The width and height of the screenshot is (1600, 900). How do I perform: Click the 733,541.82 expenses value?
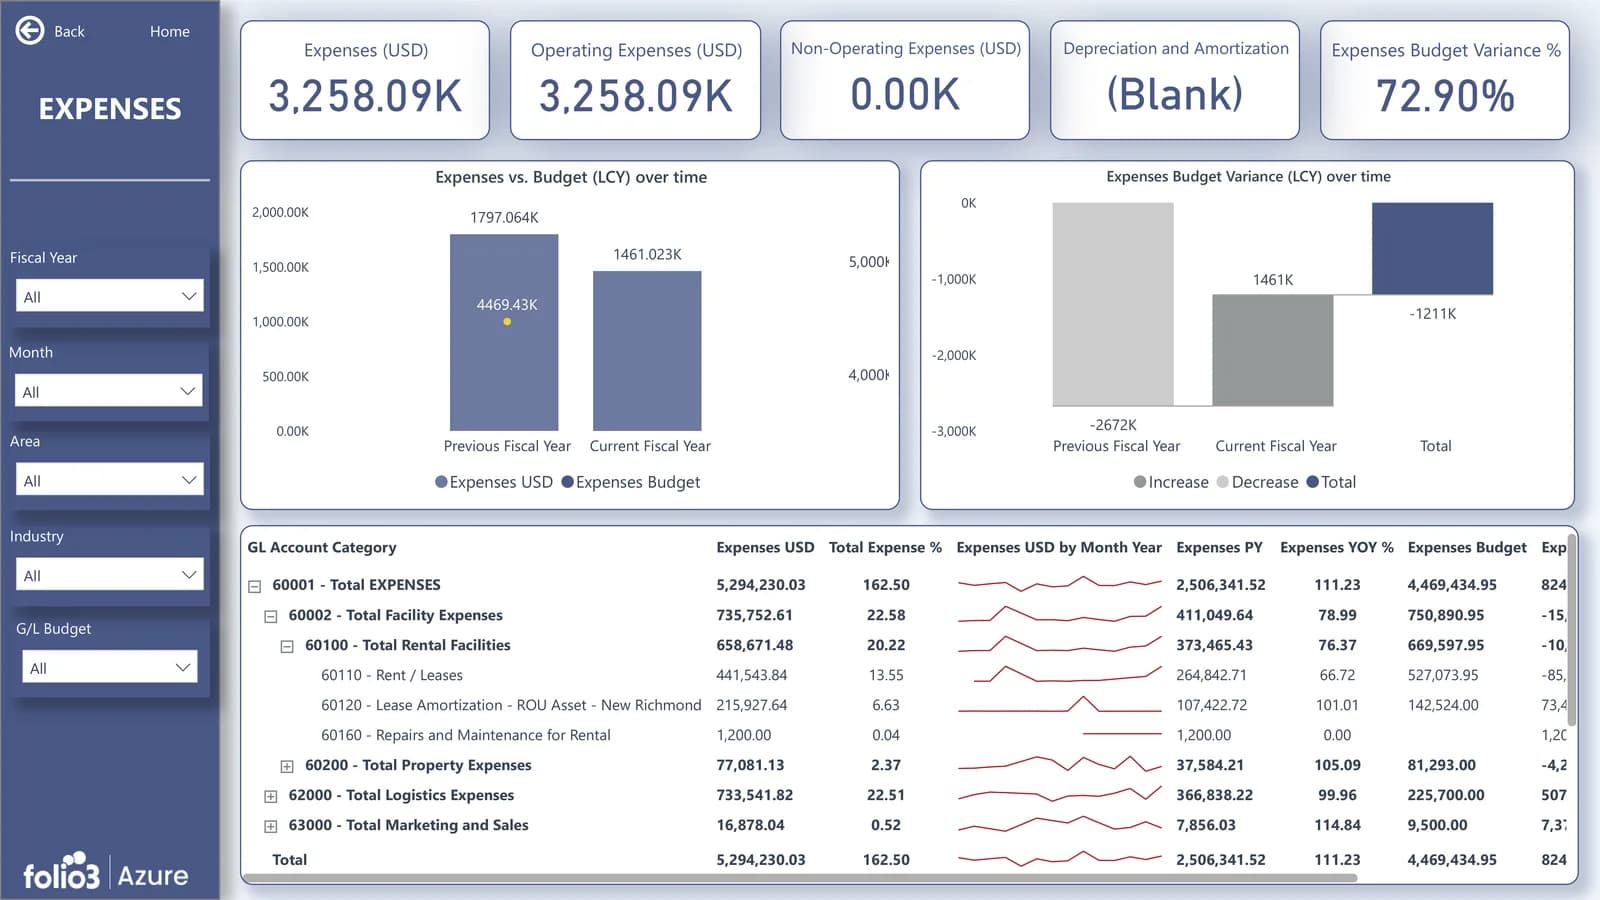754,795
